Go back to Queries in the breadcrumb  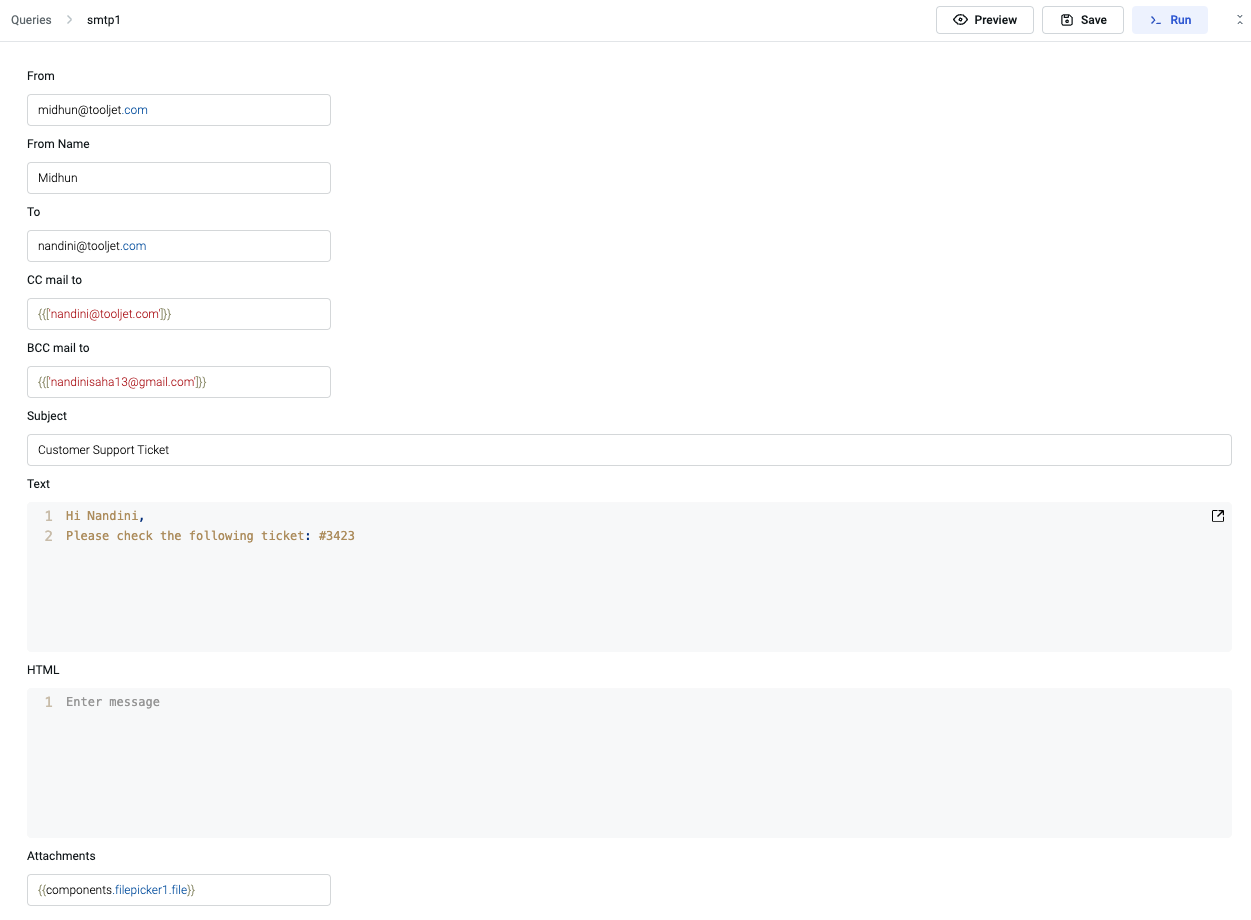tap(31, 20)
